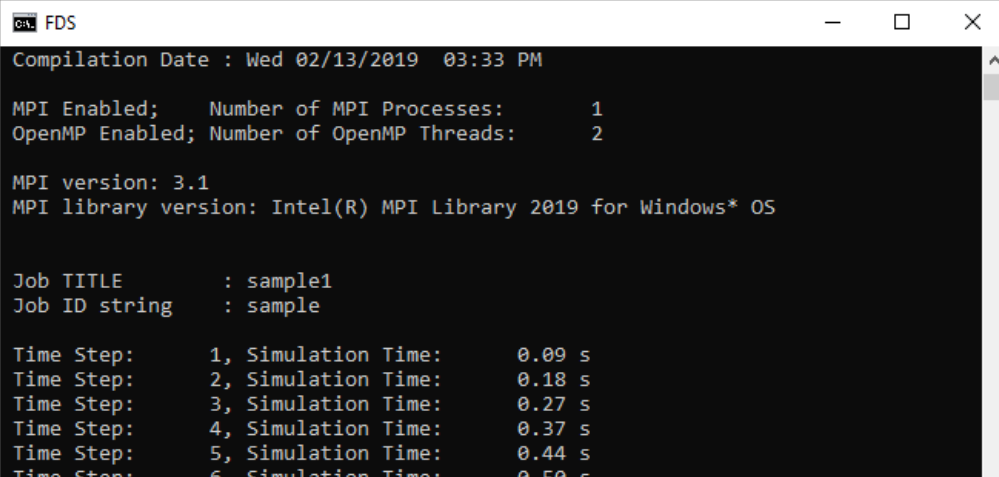This screenshot has height=477, width=999.
Task: Click the Job ID string value sample
Action: pos(283,306)
